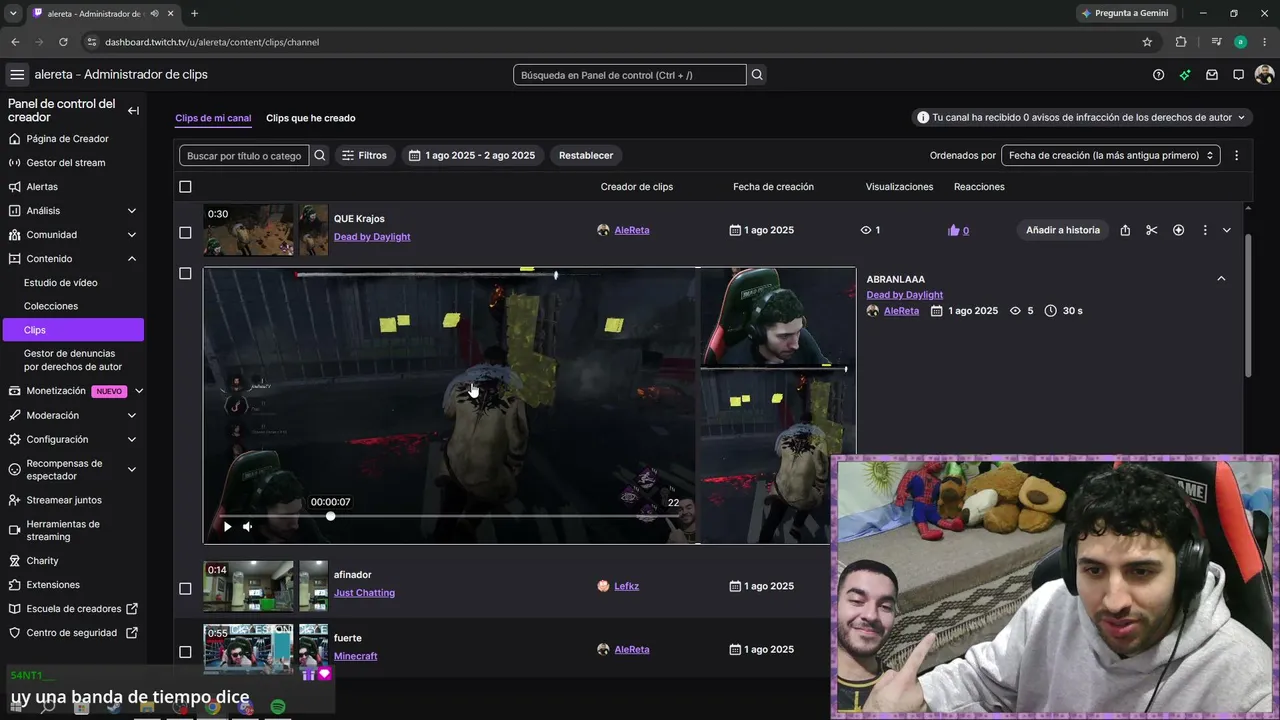
Task: Share the QUE Krajos clip
Action: (x=1125, y=230)
